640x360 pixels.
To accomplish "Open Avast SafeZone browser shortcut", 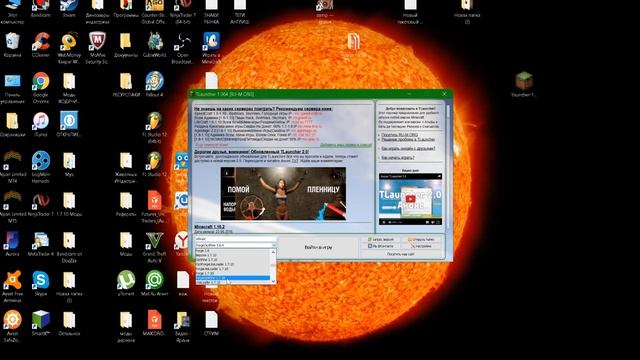I will point(12,327).
